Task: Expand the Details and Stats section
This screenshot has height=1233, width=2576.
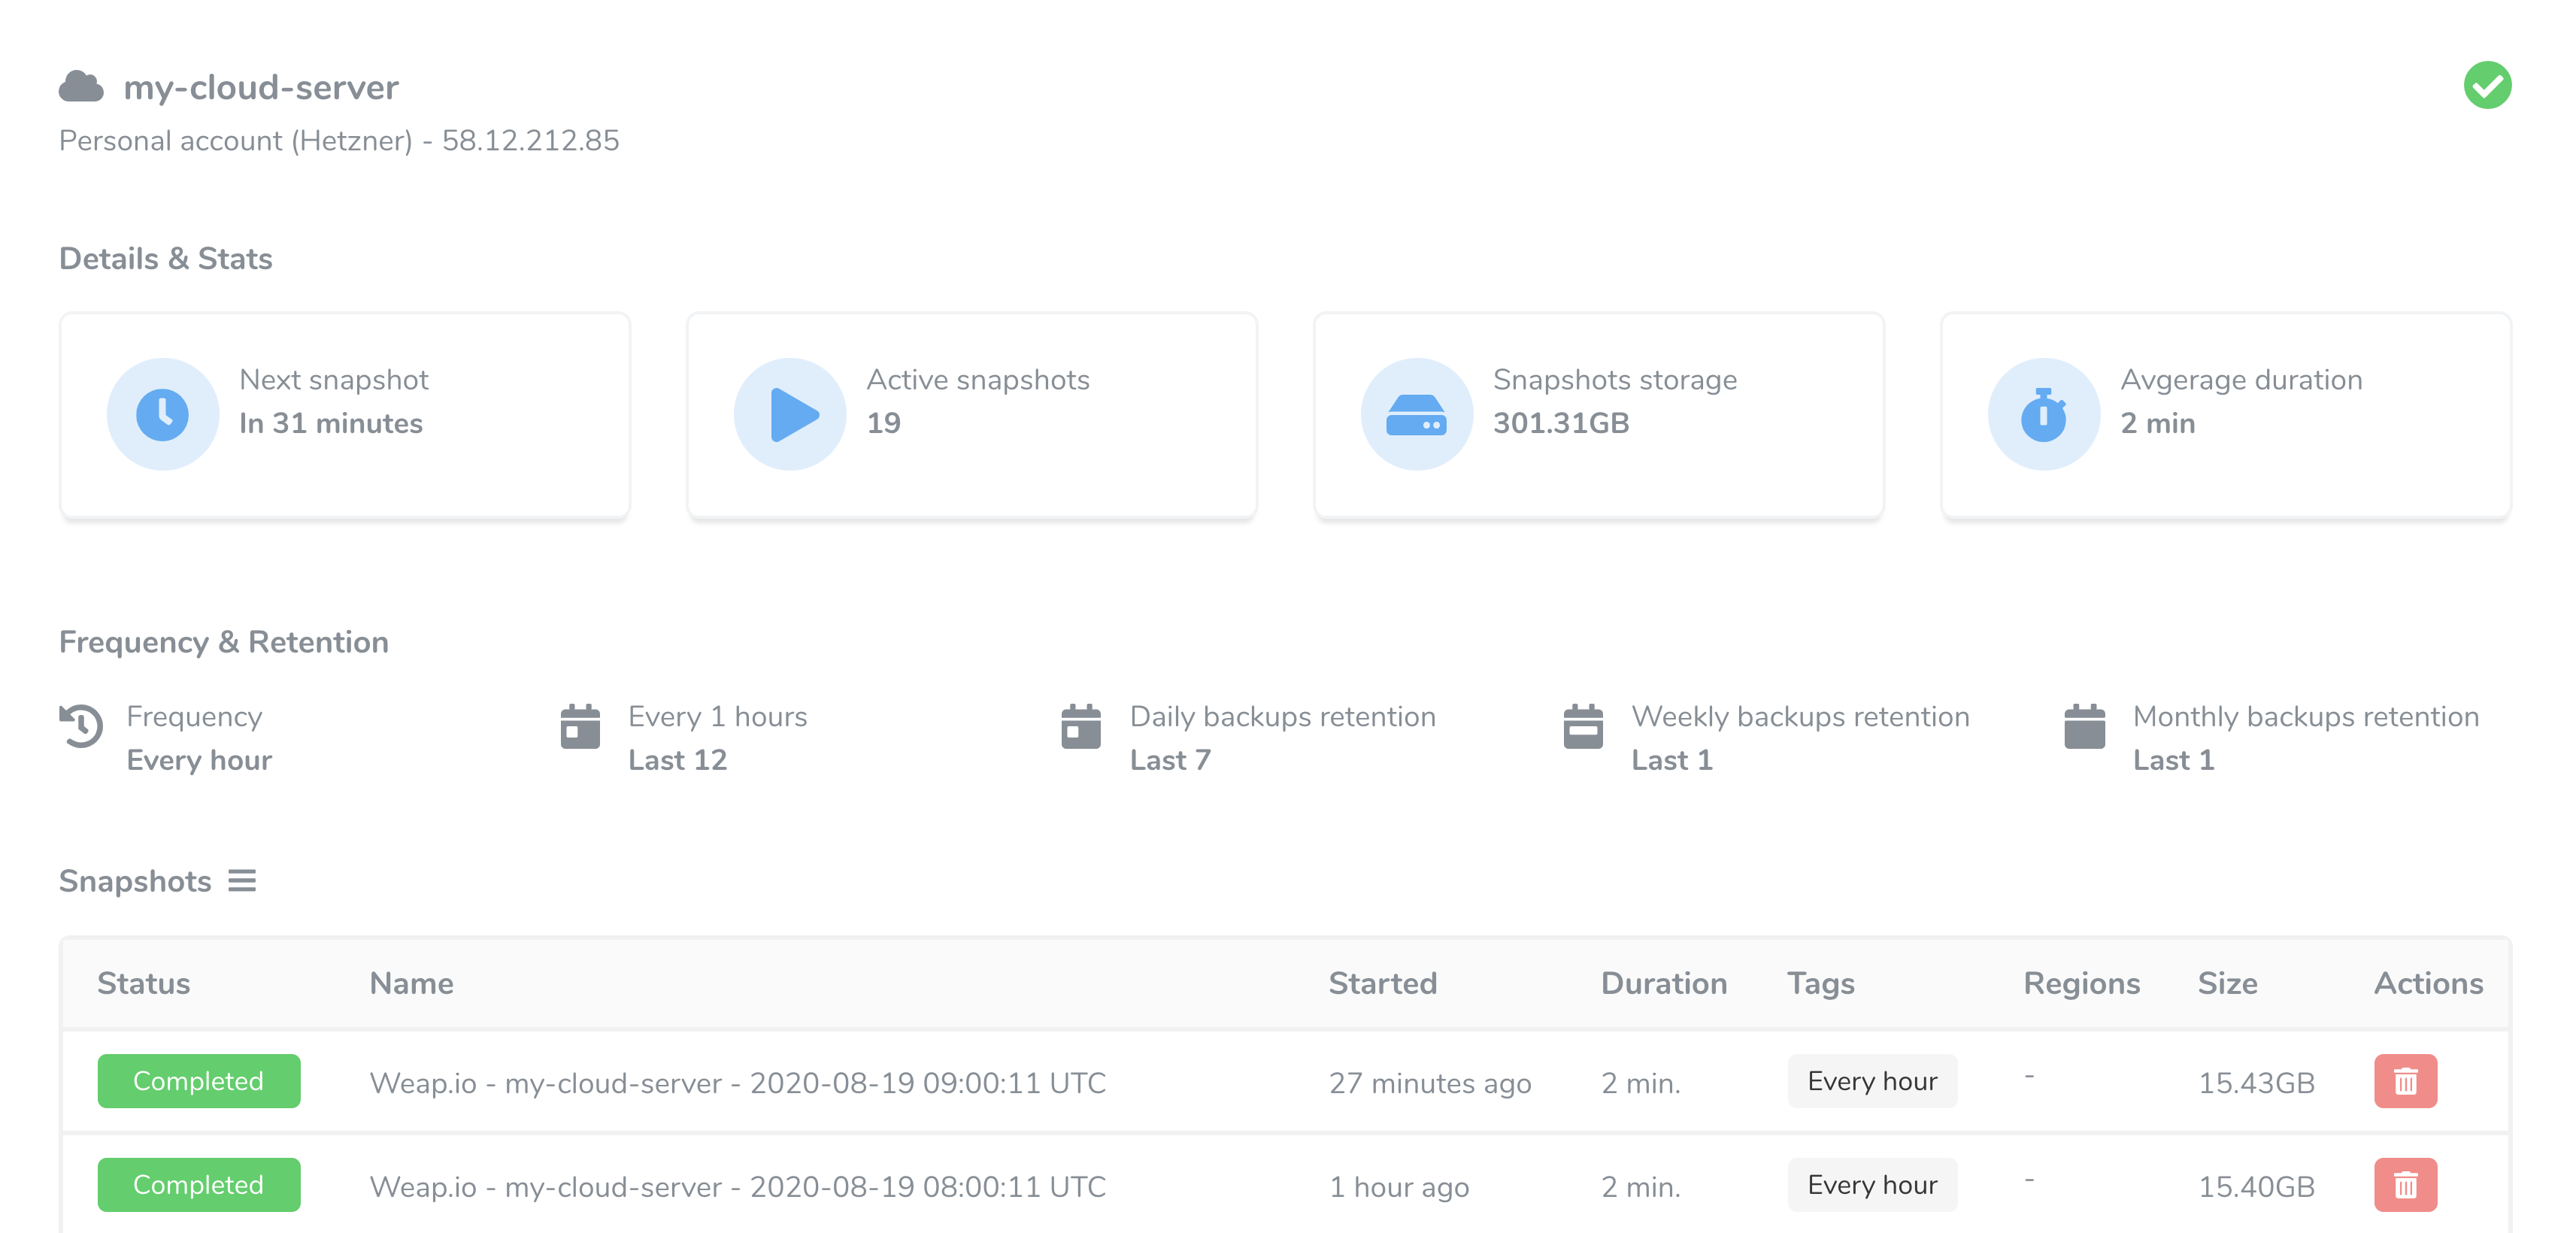Action: tap(166, 256)
